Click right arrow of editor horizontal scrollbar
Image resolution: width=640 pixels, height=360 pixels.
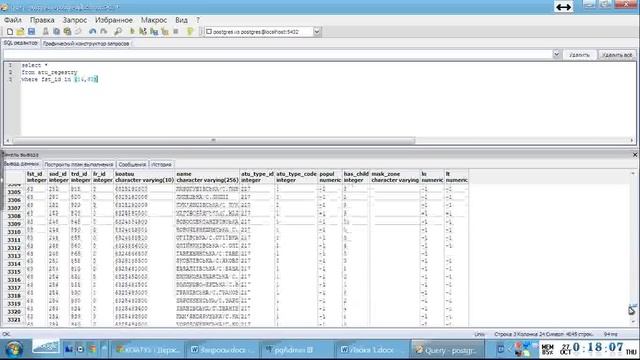(632, 140)
